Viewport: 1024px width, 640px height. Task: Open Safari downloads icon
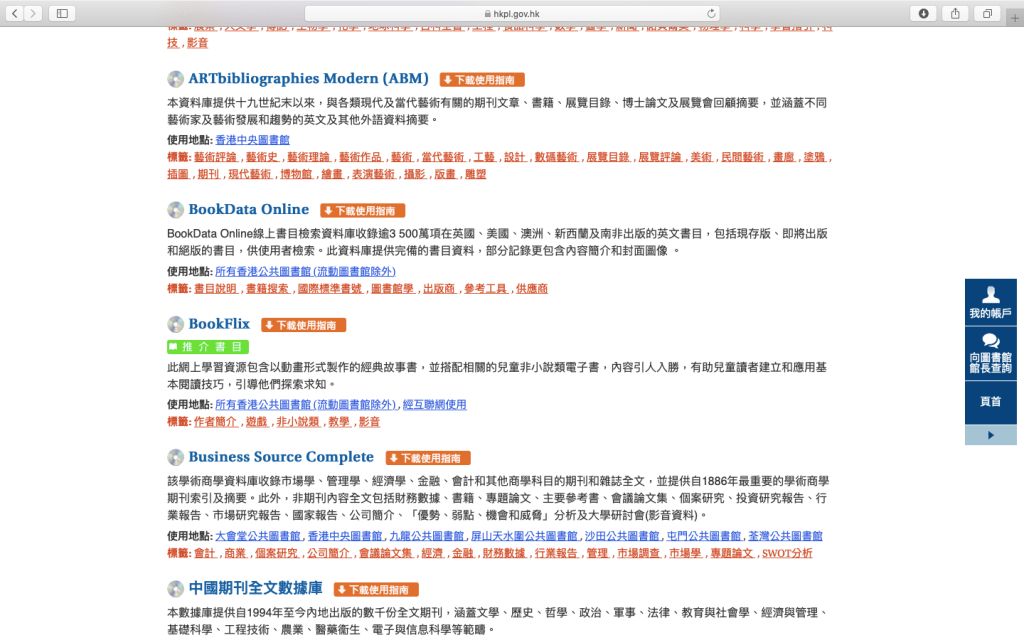click(x=922, y=13)
